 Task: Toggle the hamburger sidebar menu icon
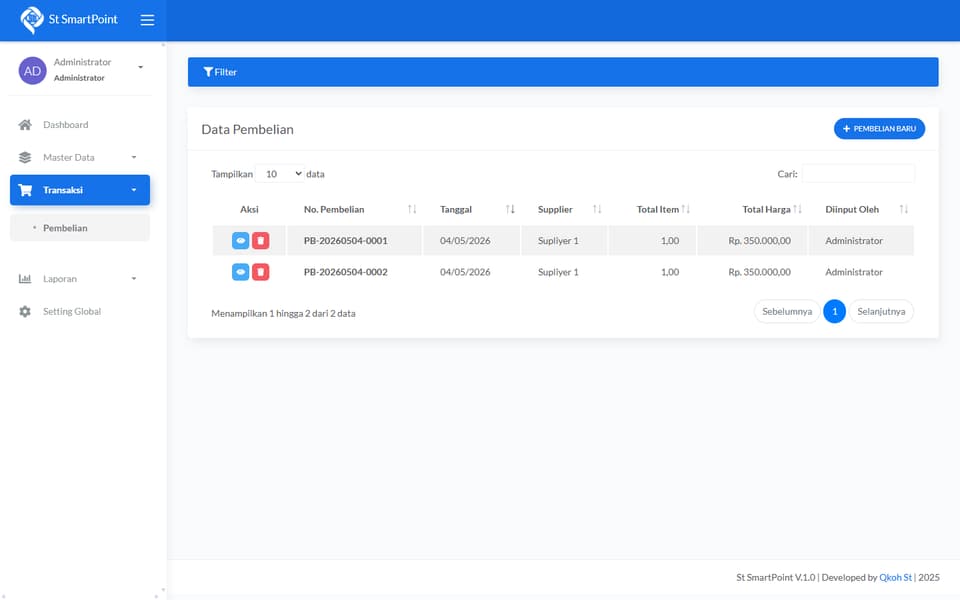pyautogui.click(x=147, y=20)
